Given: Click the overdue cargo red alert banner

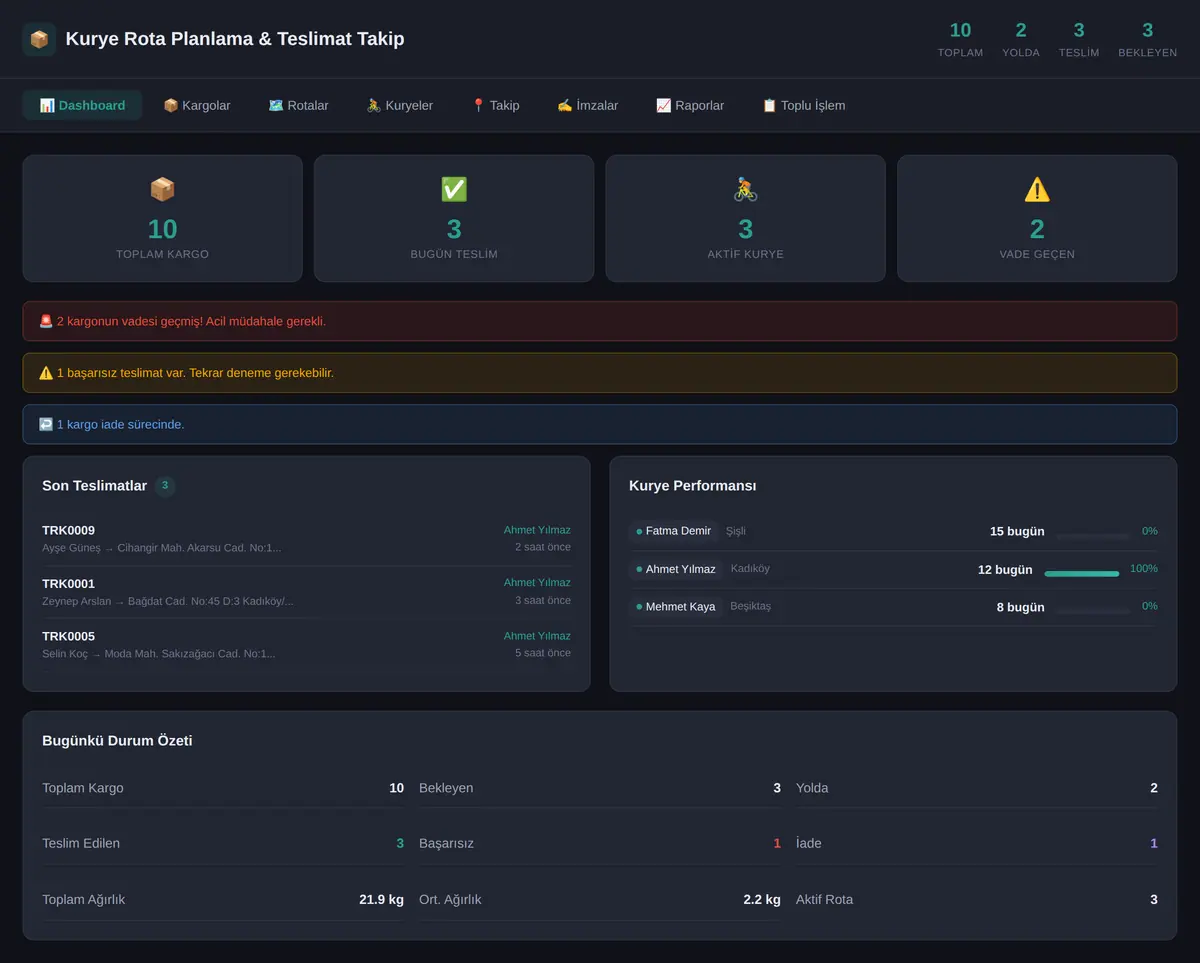Looking at the screenshot, I should (600, 321).
